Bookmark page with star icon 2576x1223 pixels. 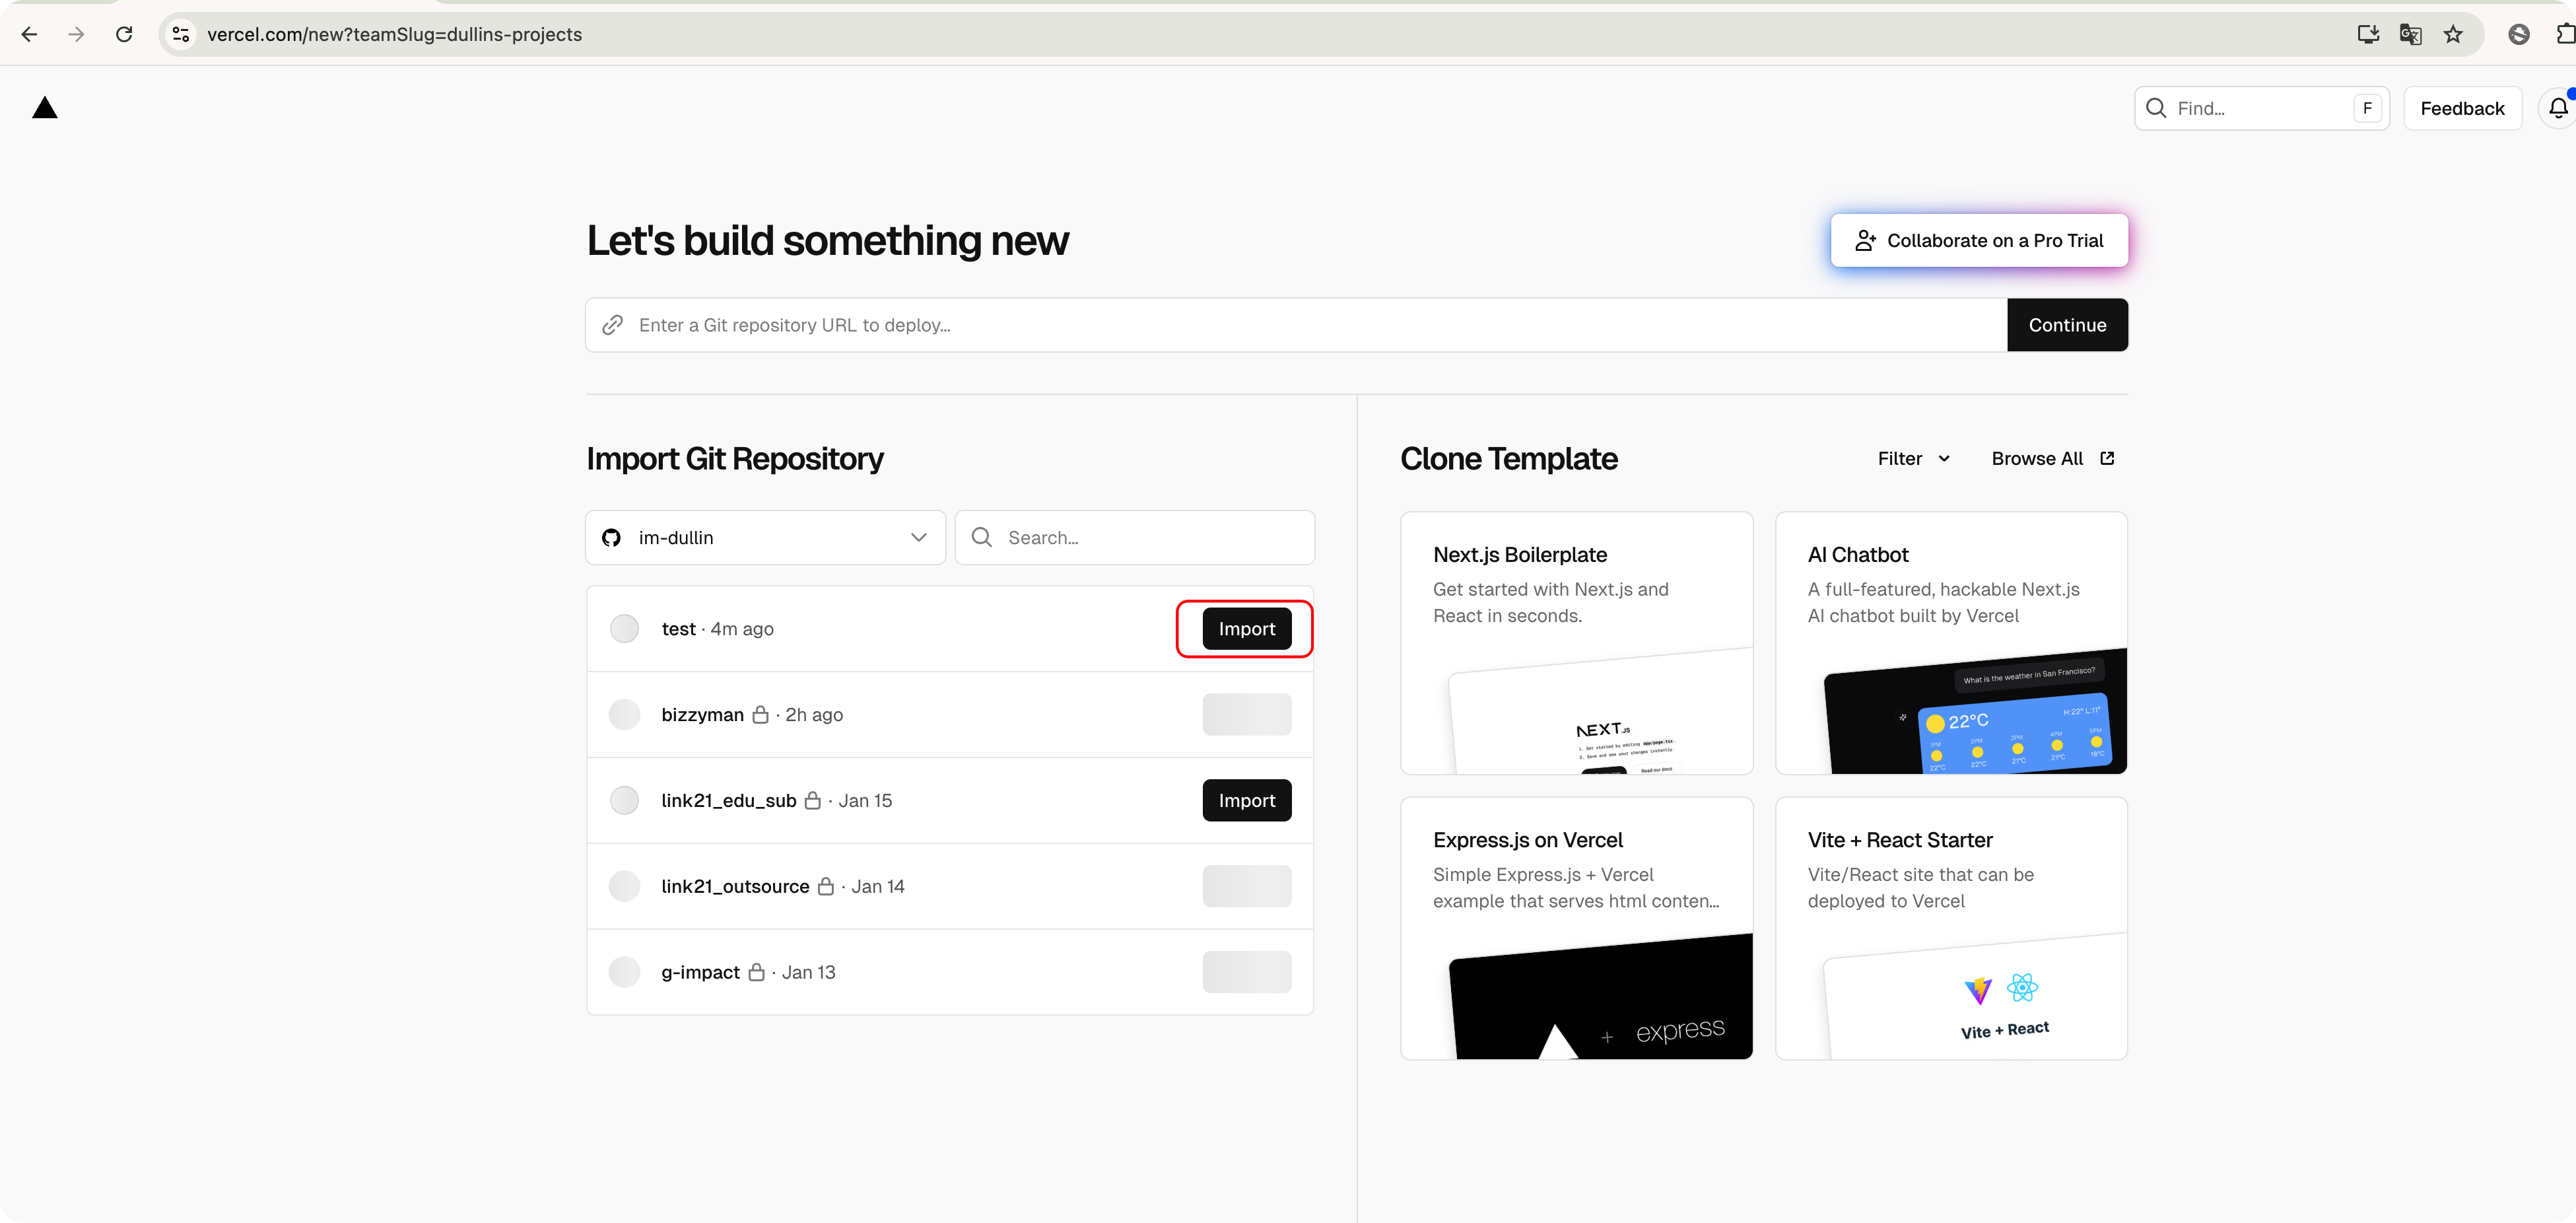pos(2453,34)
